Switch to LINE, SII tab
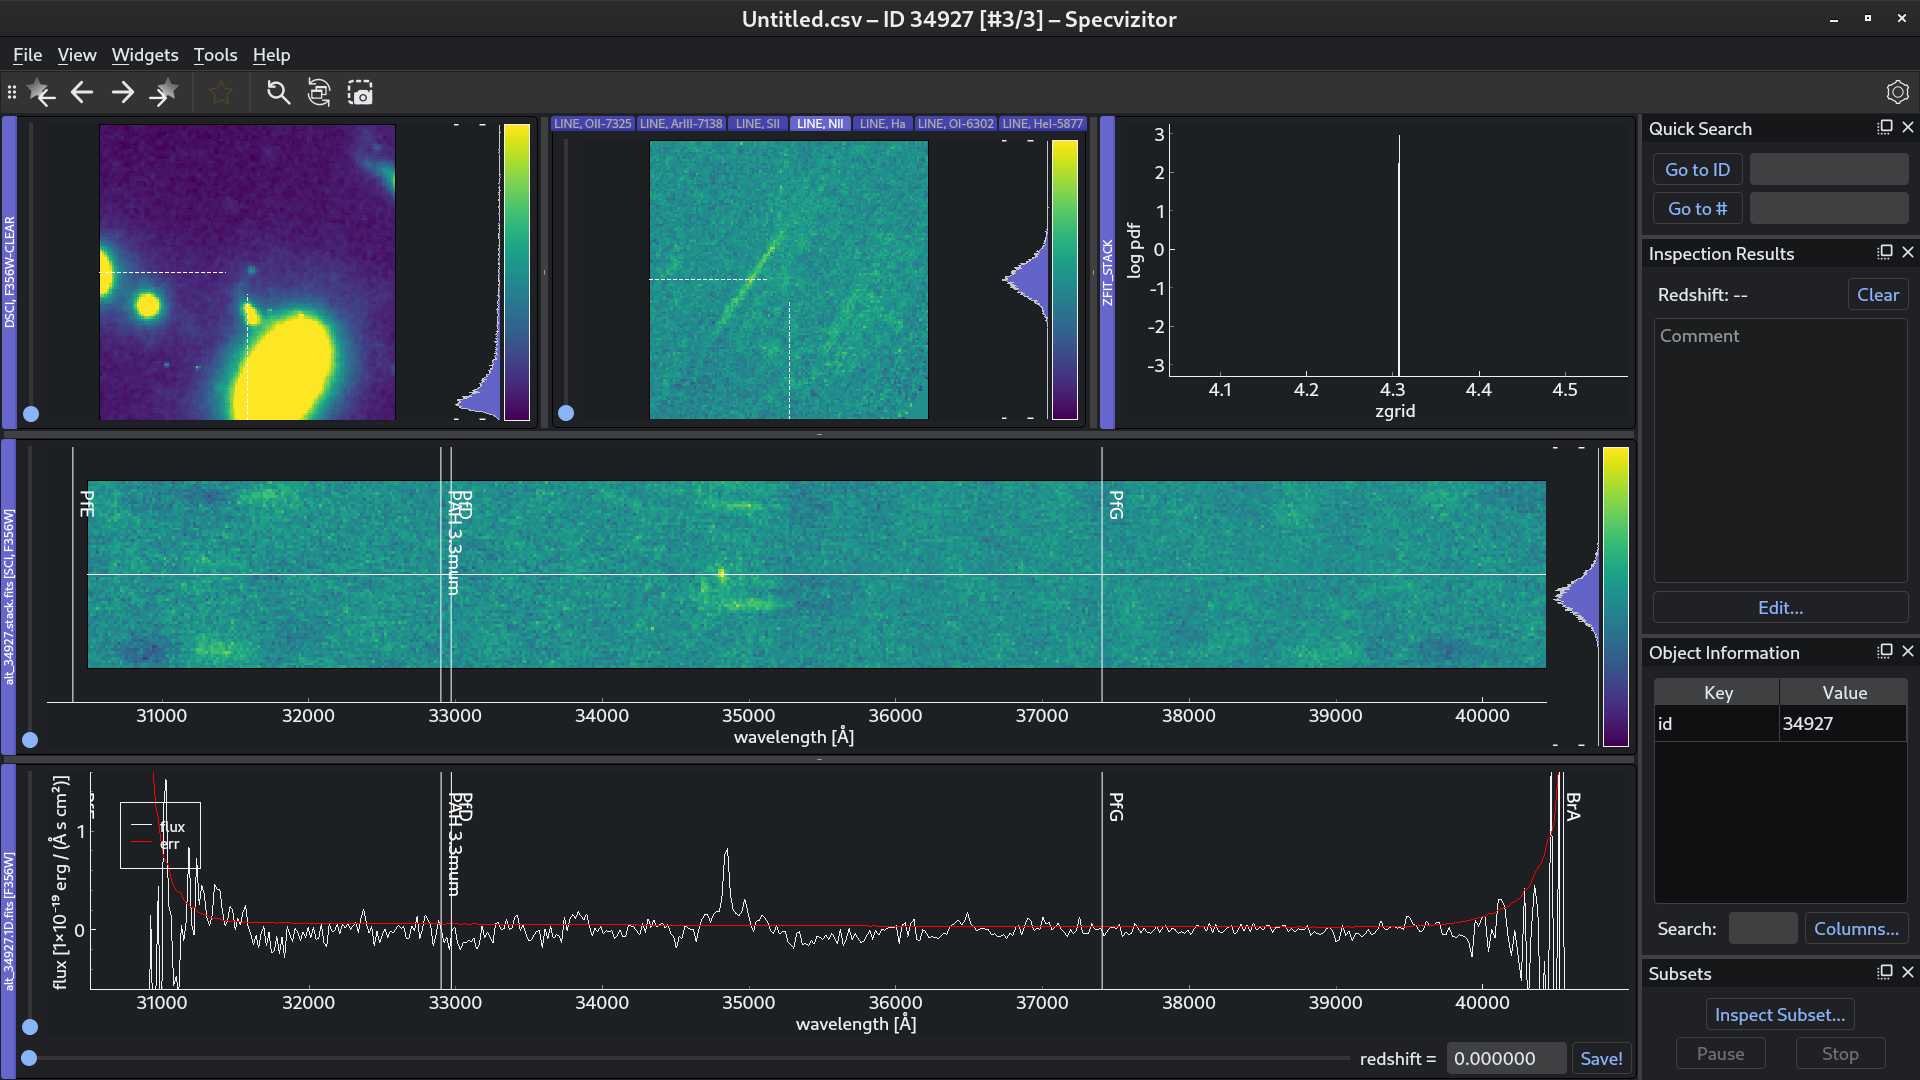The width and height of the screenshot is (1920, 1080). [758, 124]
